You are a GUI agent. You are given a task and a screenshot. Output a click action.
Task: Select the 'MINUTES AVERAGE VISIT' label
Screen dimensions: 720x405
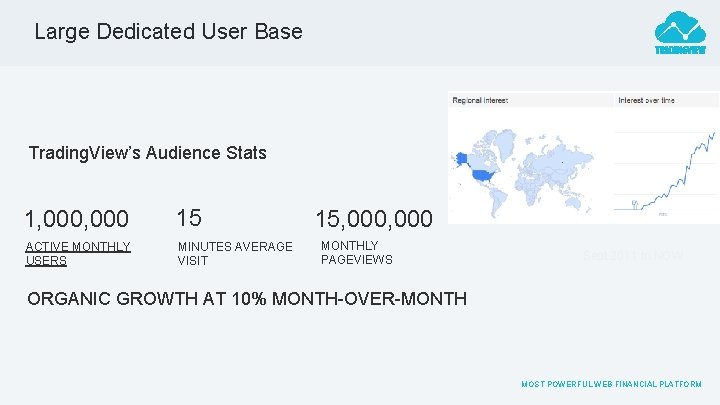[x=235, y=253]
